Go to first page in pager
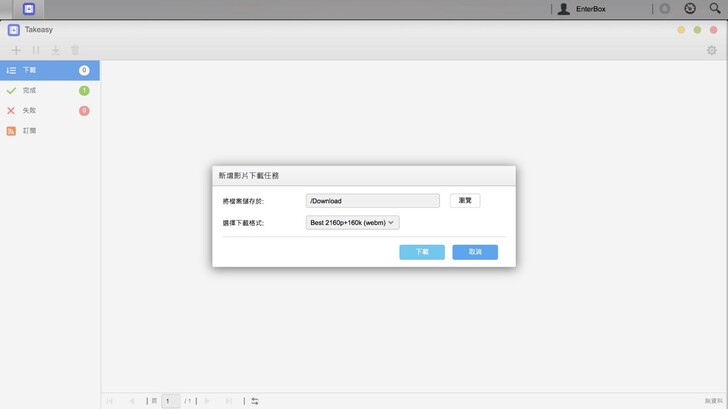The image size is (728, 409). pos(110,401)
